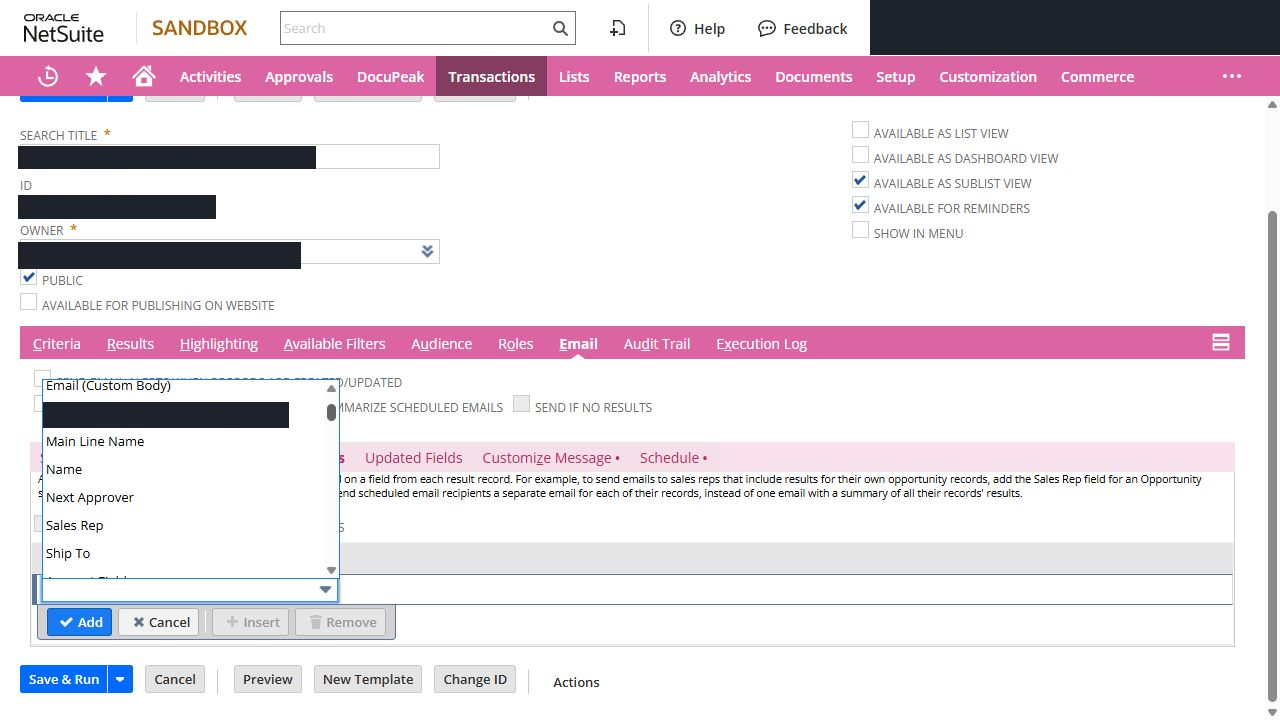
Task: Open the Documents menu
Action: (x=814, y=76)
